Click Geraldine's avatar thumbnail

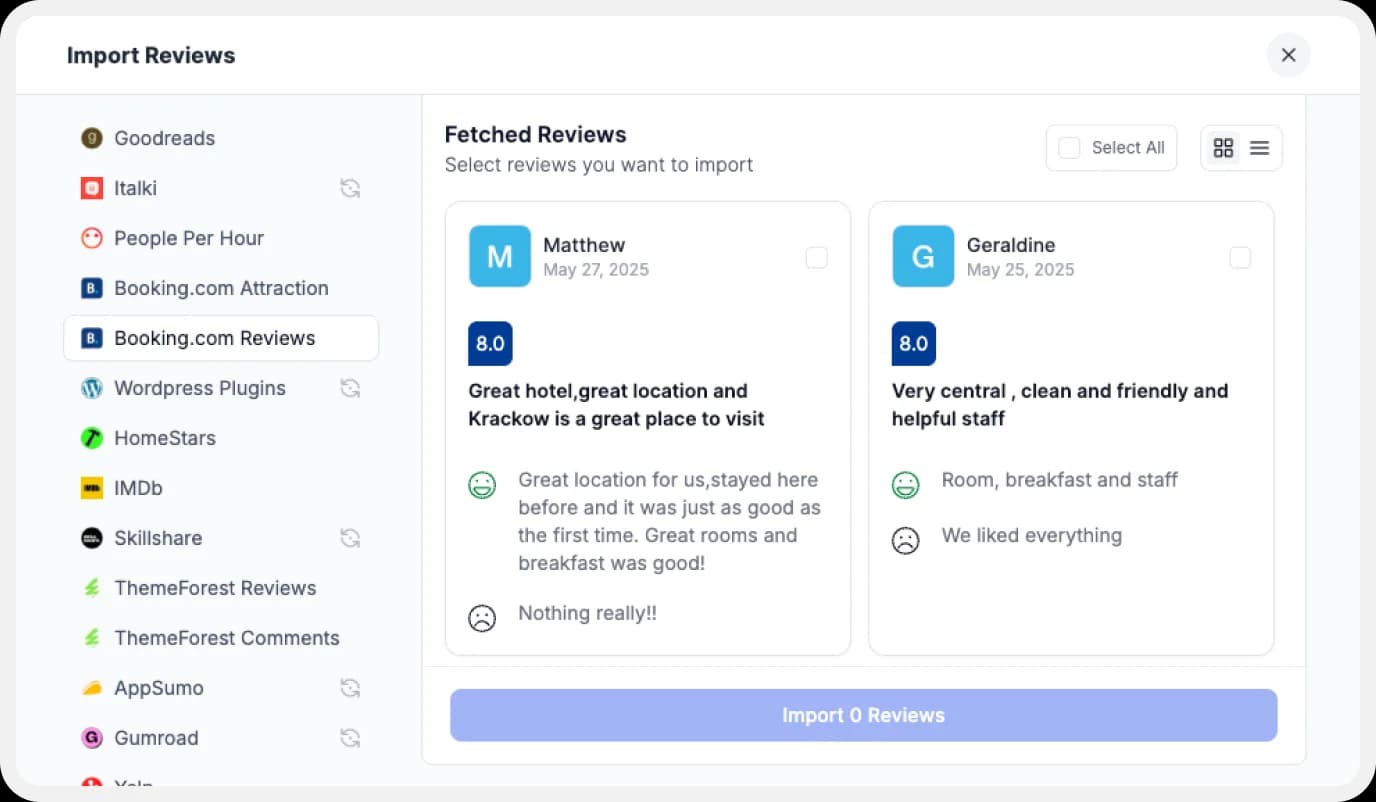[x=923, y=256]
